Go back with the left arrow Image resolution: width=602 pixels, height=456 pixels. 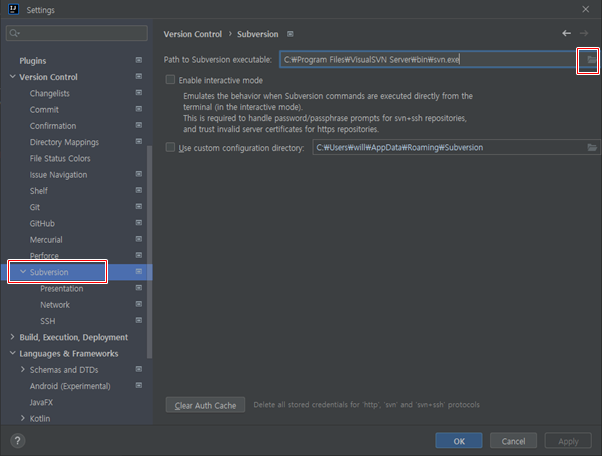click(566, 33)
